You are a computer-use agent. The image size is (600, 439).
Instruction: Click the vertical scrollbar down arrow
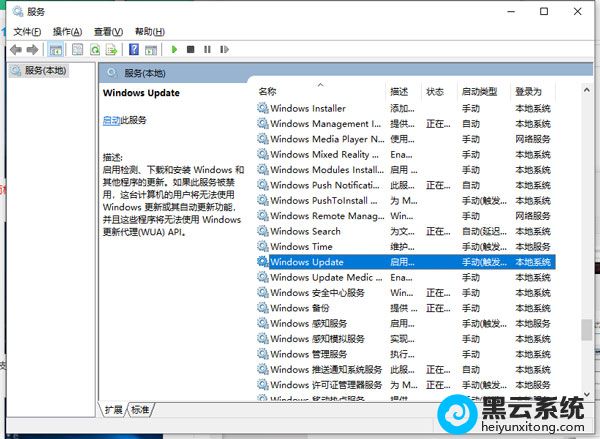(x=586, y=395)
